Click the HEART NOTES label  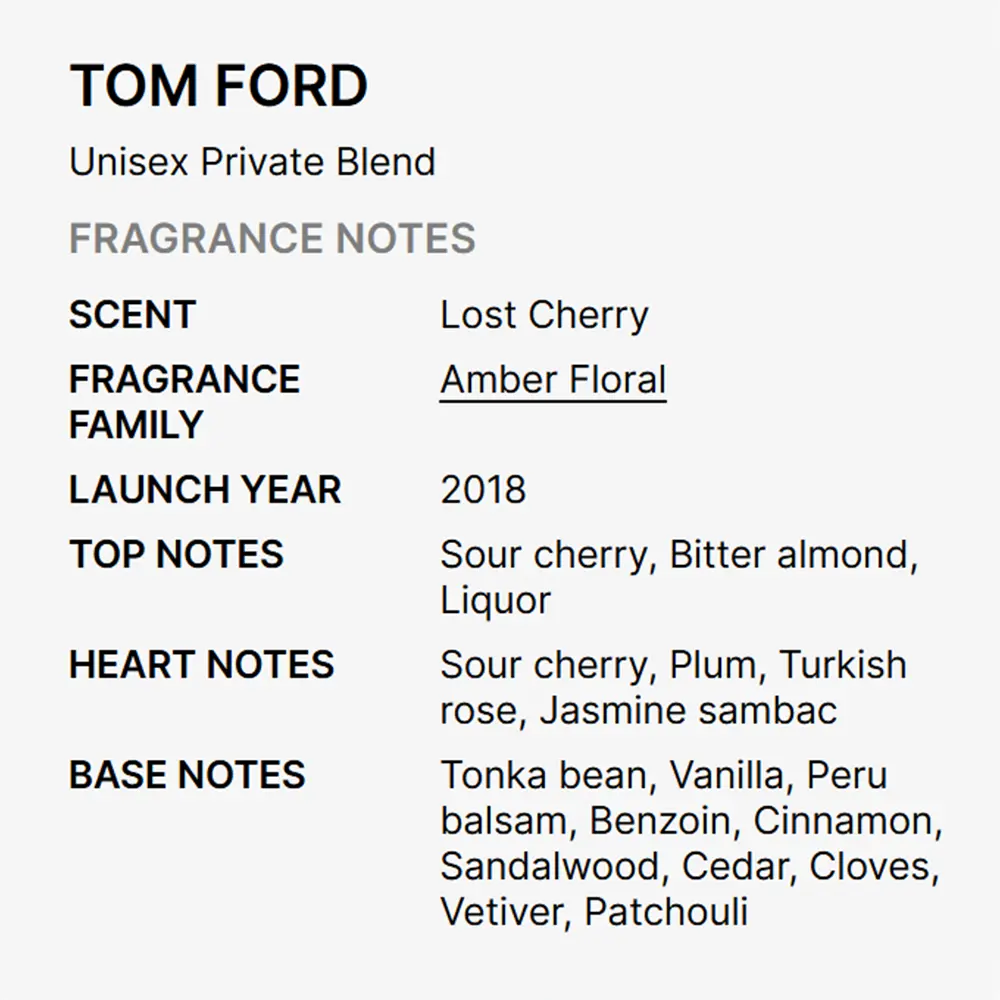pos(202,664)
